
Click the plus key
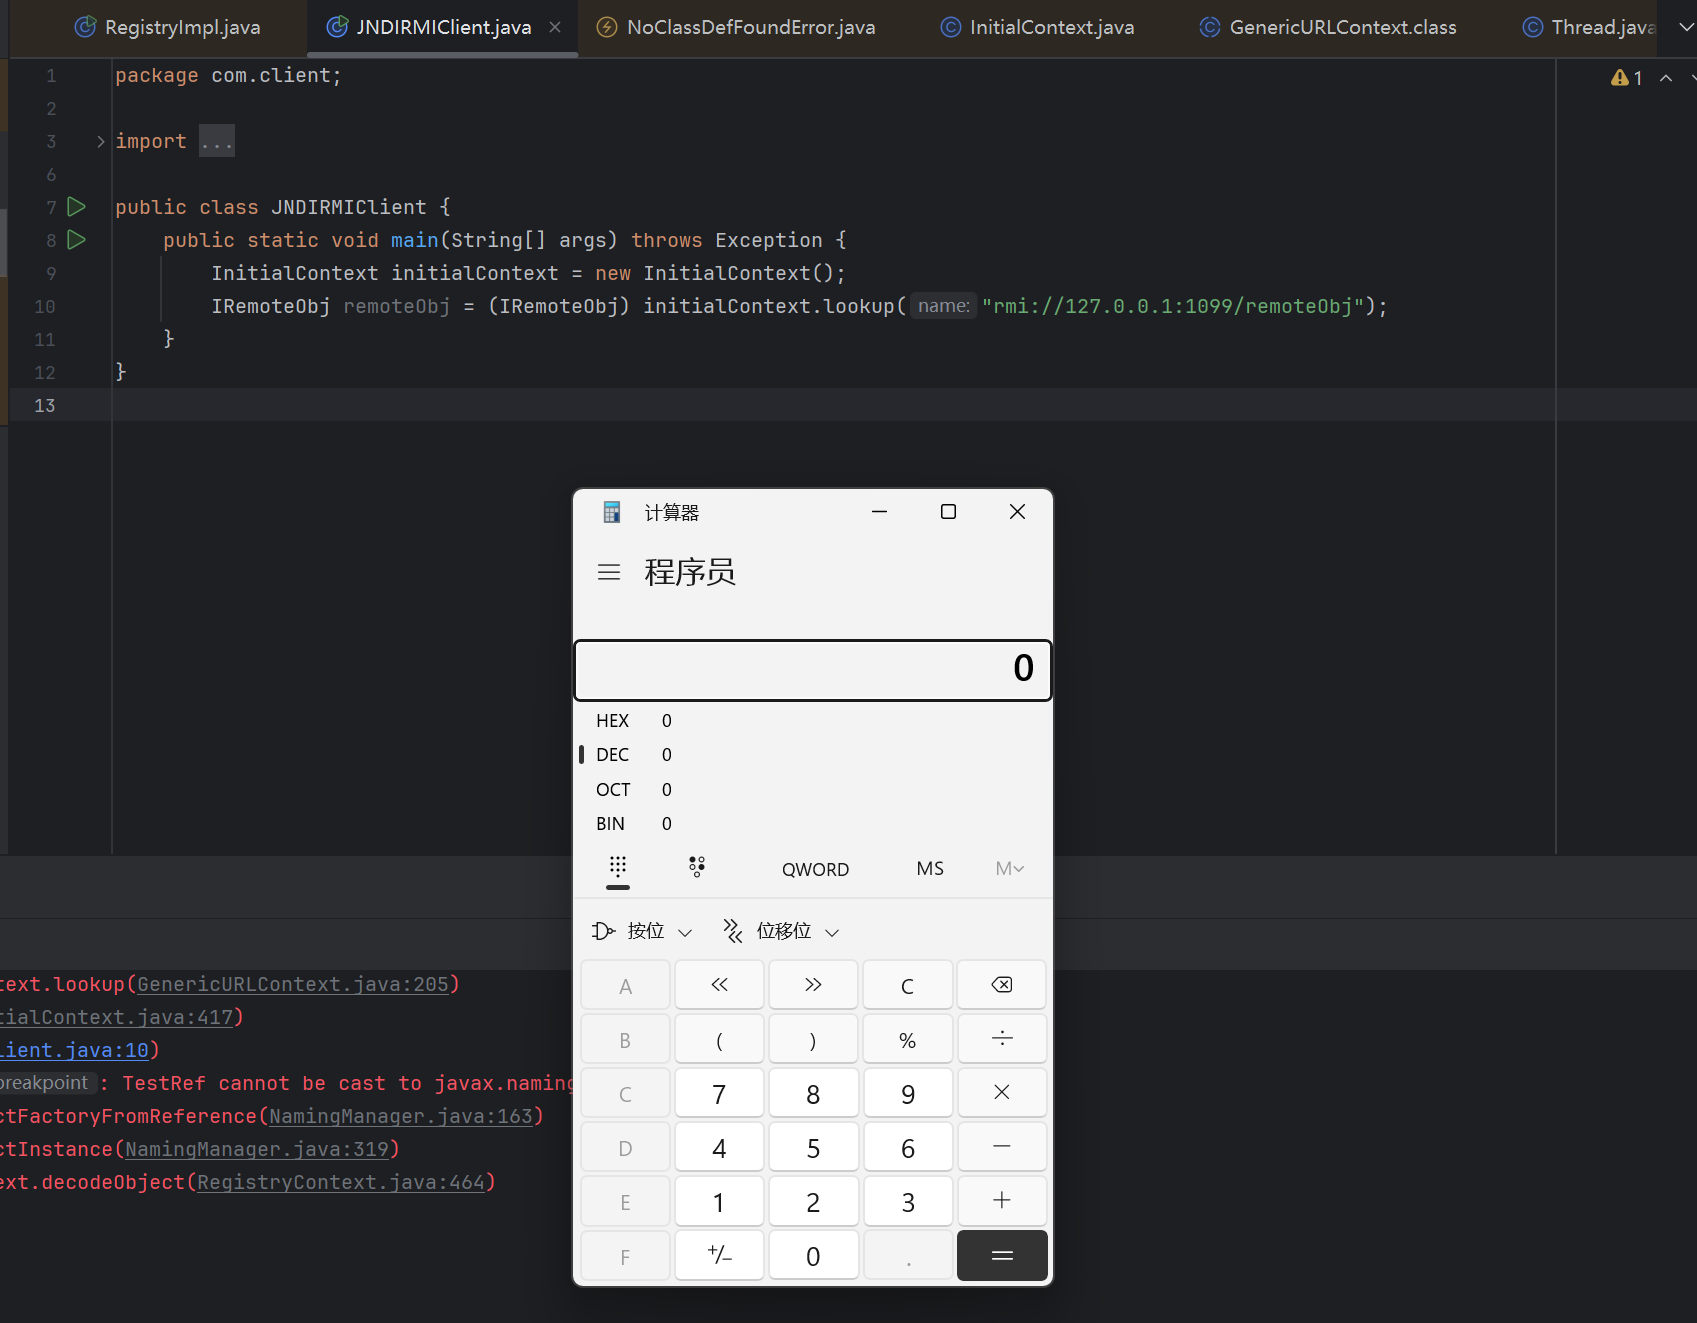coord(1002,1201)
